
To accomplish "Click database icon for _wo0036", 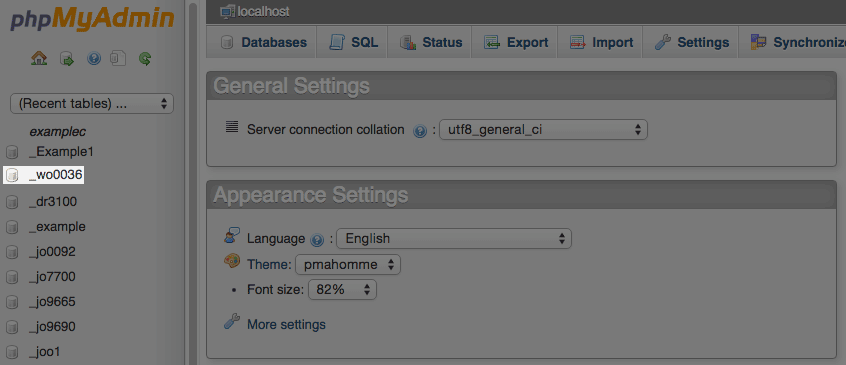I will [12, 176].
